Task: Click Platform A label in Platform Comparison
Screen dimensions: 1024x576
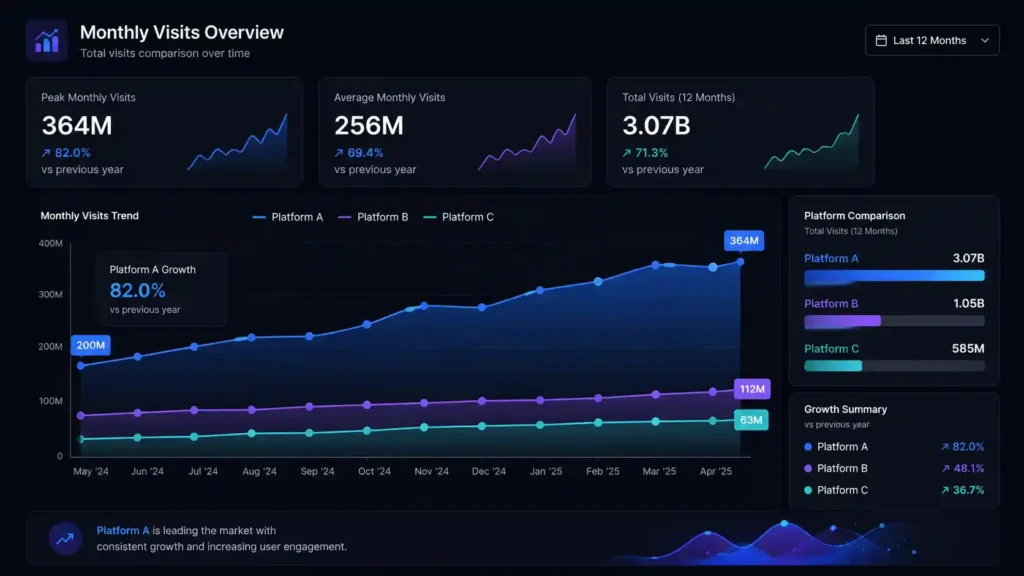Action: coord(831,259)
